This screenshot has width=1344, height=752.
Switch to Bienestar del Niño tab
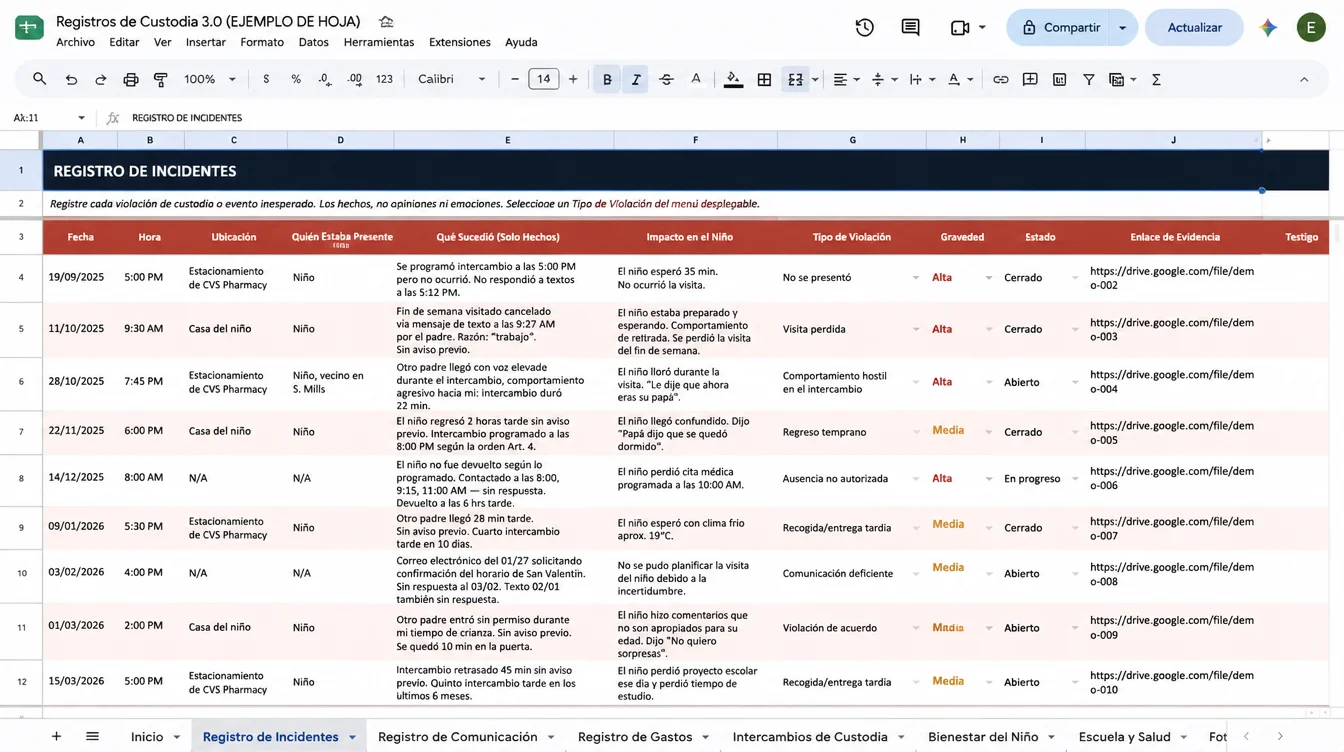click(983, 736)
